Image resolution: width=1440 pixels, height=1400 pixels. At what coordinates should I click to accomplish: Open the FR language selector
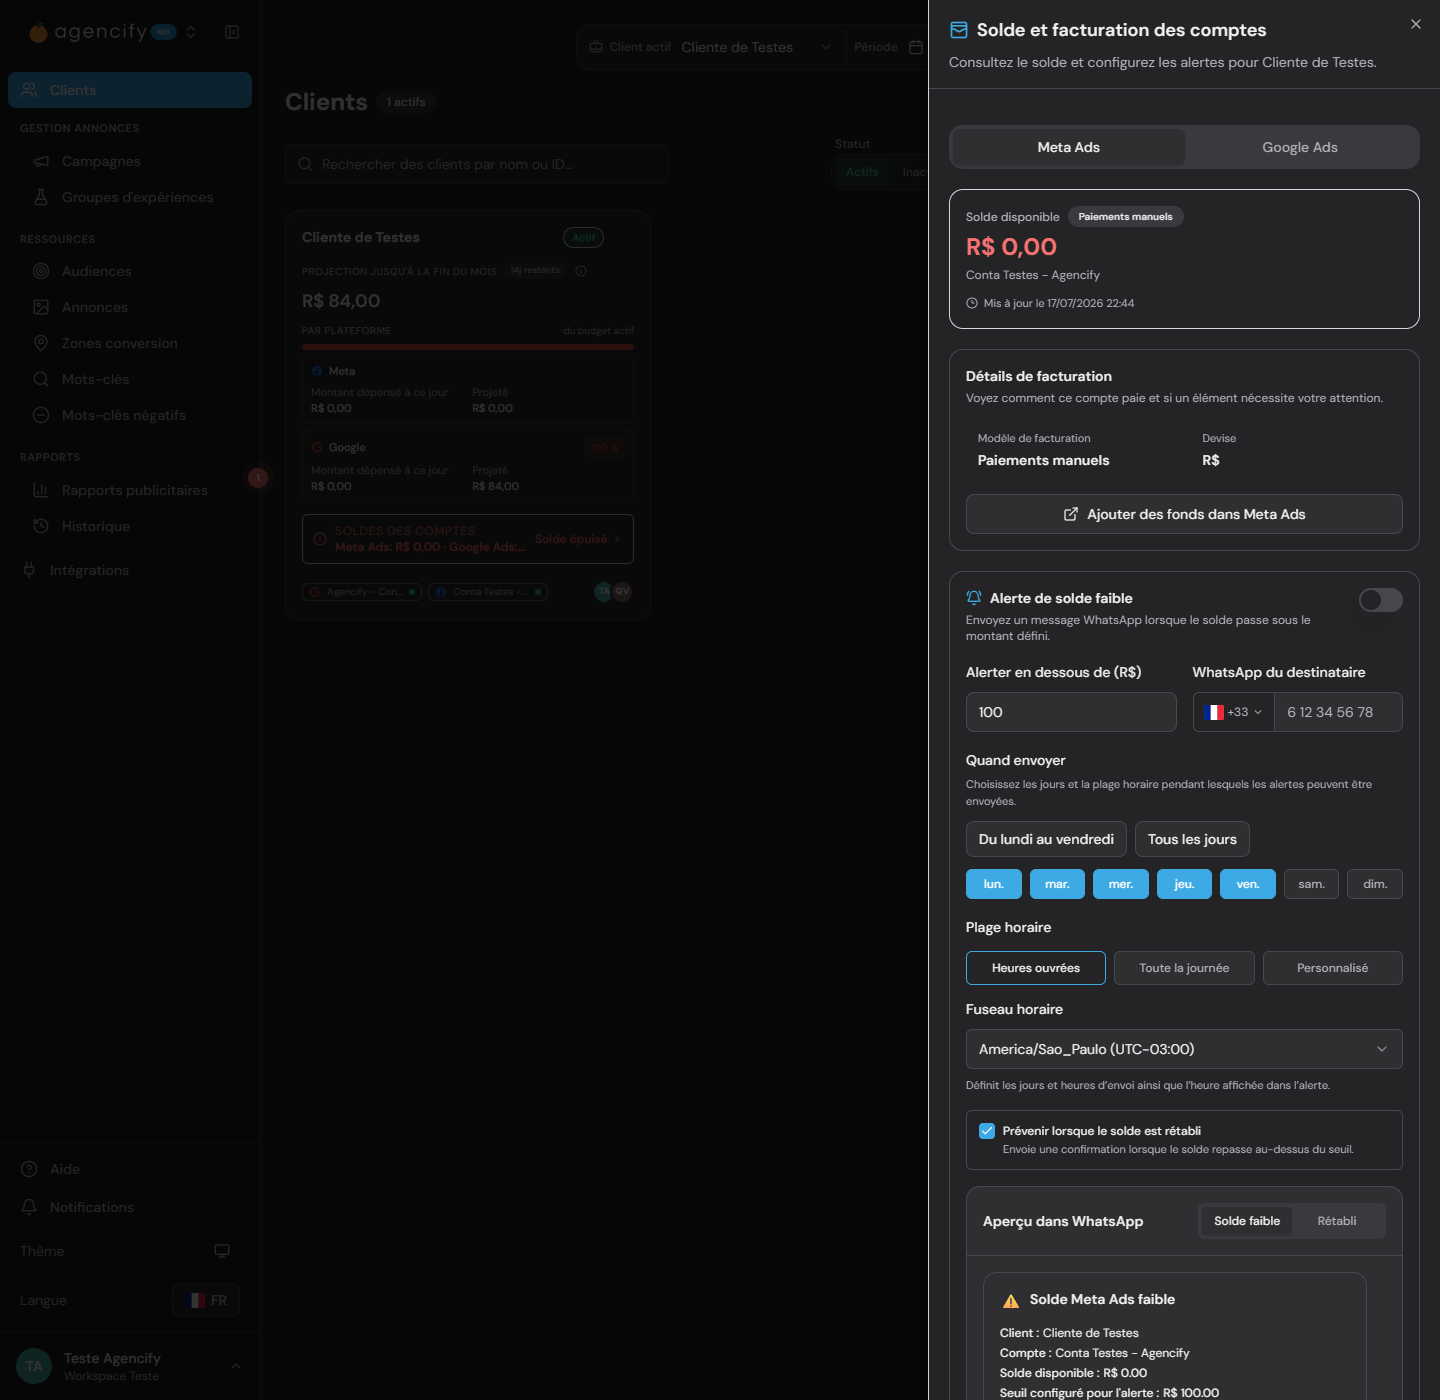[206, 1300]
